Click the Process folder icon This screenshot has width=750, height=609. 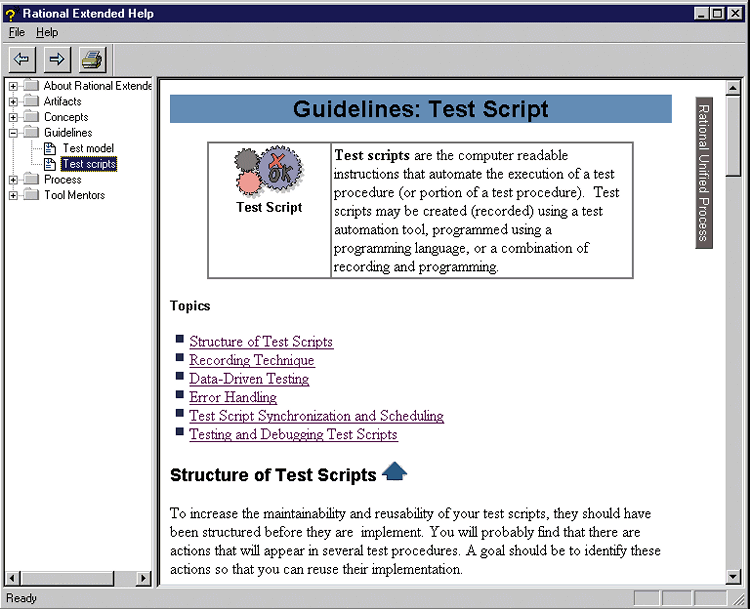point(32,179)
